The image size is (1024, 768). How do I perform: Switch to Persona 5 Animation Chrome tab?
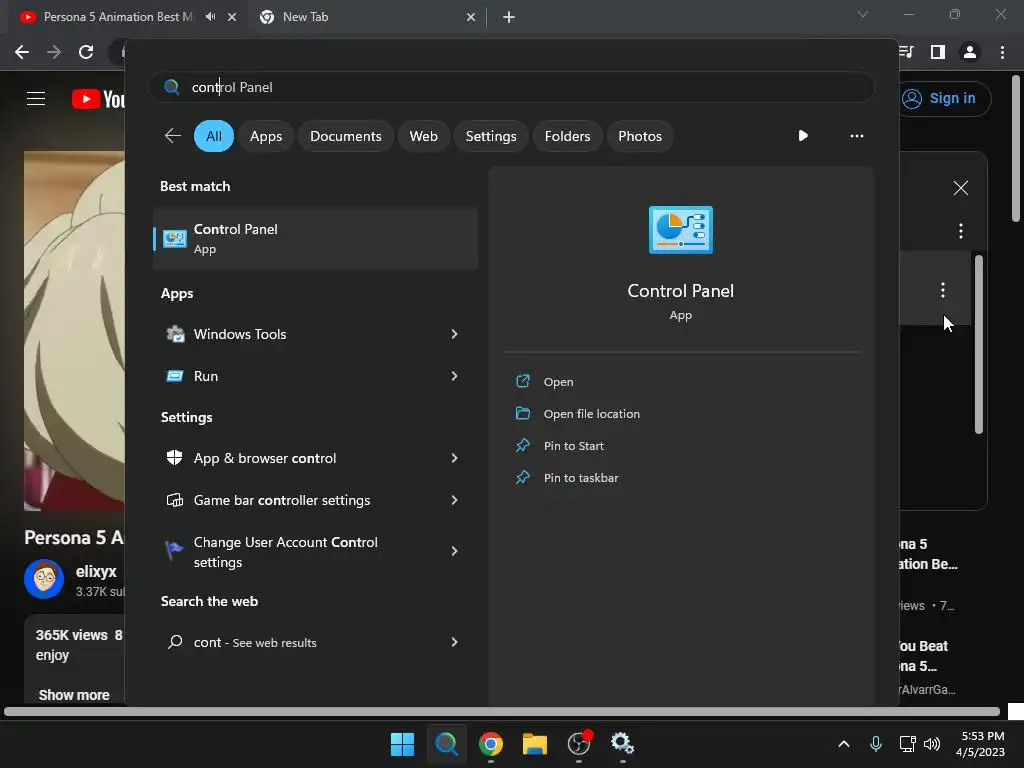click(x=118, y=17)
